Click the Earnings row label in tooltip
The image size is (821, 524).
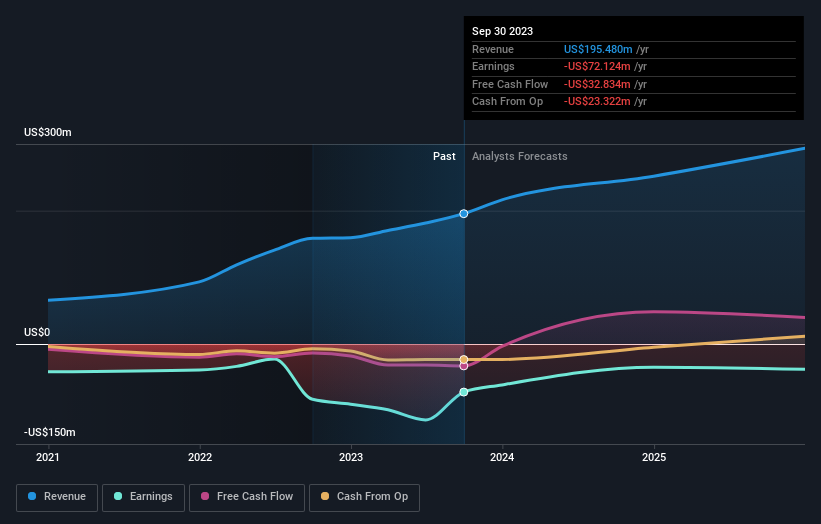coord(493,66)
